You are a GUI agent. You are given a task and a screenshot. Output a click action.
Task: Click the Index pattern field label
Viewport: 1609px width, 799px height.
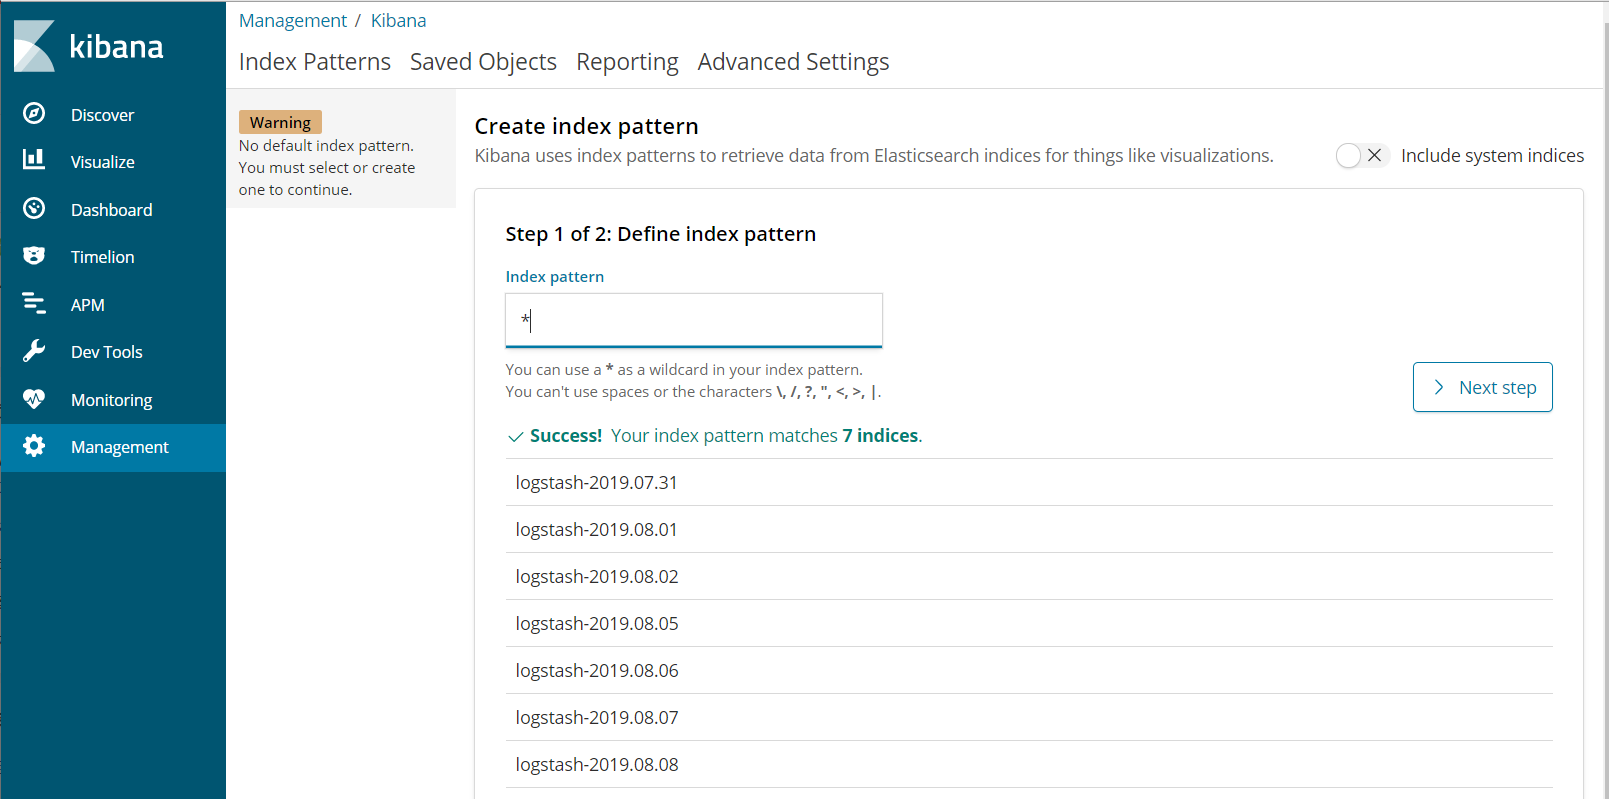click(555, 277)
